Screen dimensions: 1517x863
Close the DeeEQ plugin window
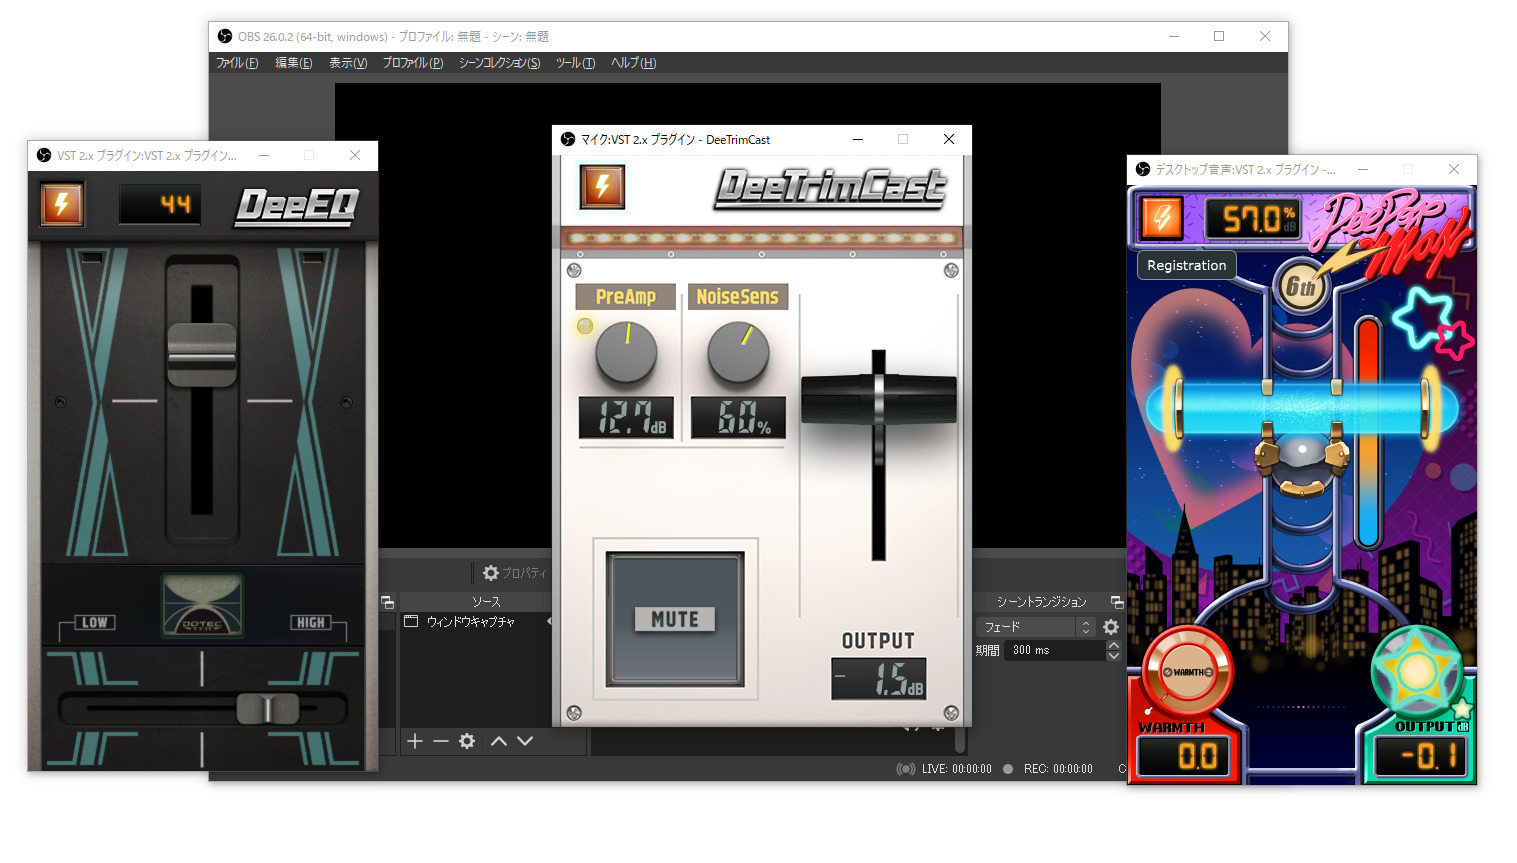point(355,155)
